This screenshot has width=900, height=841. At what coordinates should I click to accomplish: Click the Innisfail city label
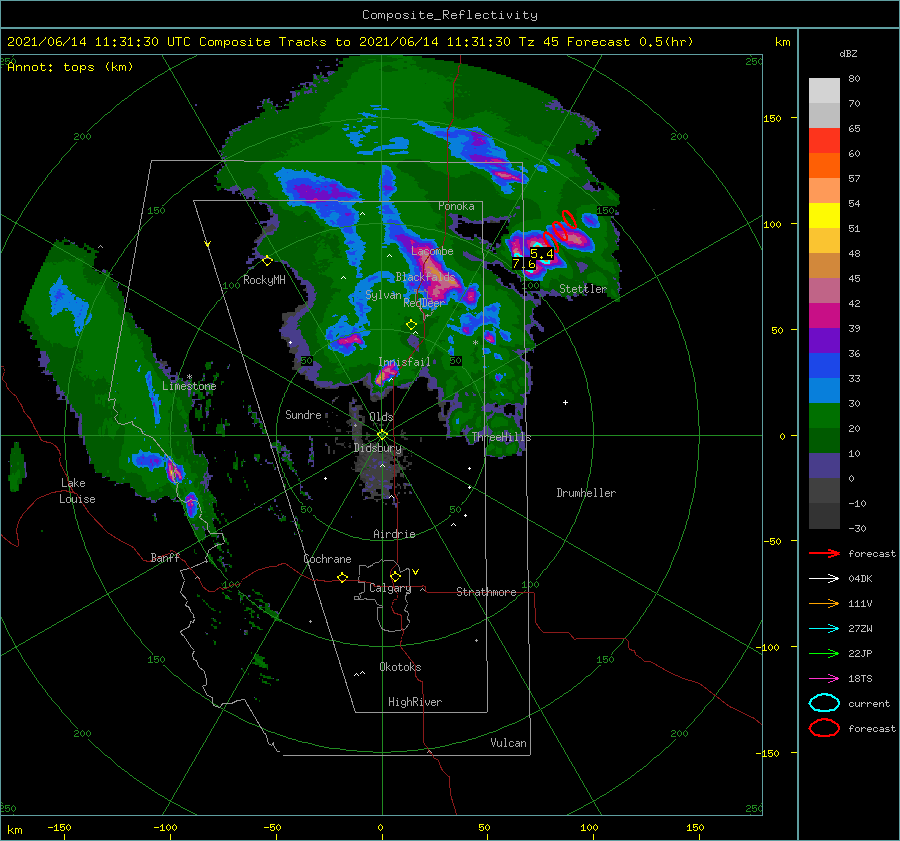[x=404, y=362]
